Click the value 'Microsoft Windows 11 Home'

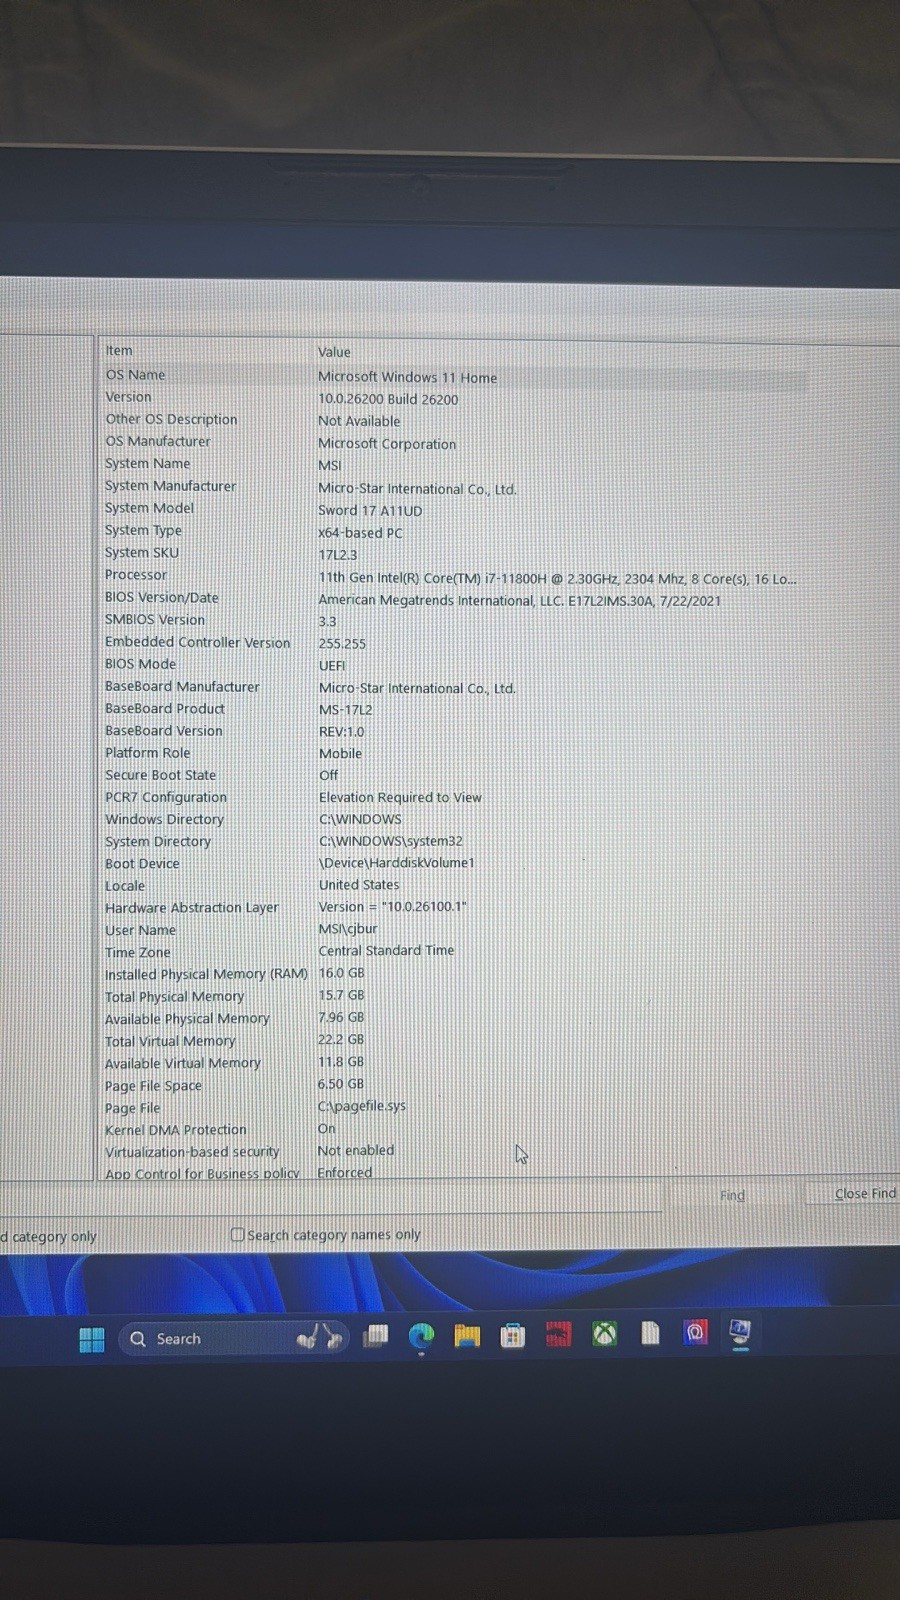click(407, 377)
